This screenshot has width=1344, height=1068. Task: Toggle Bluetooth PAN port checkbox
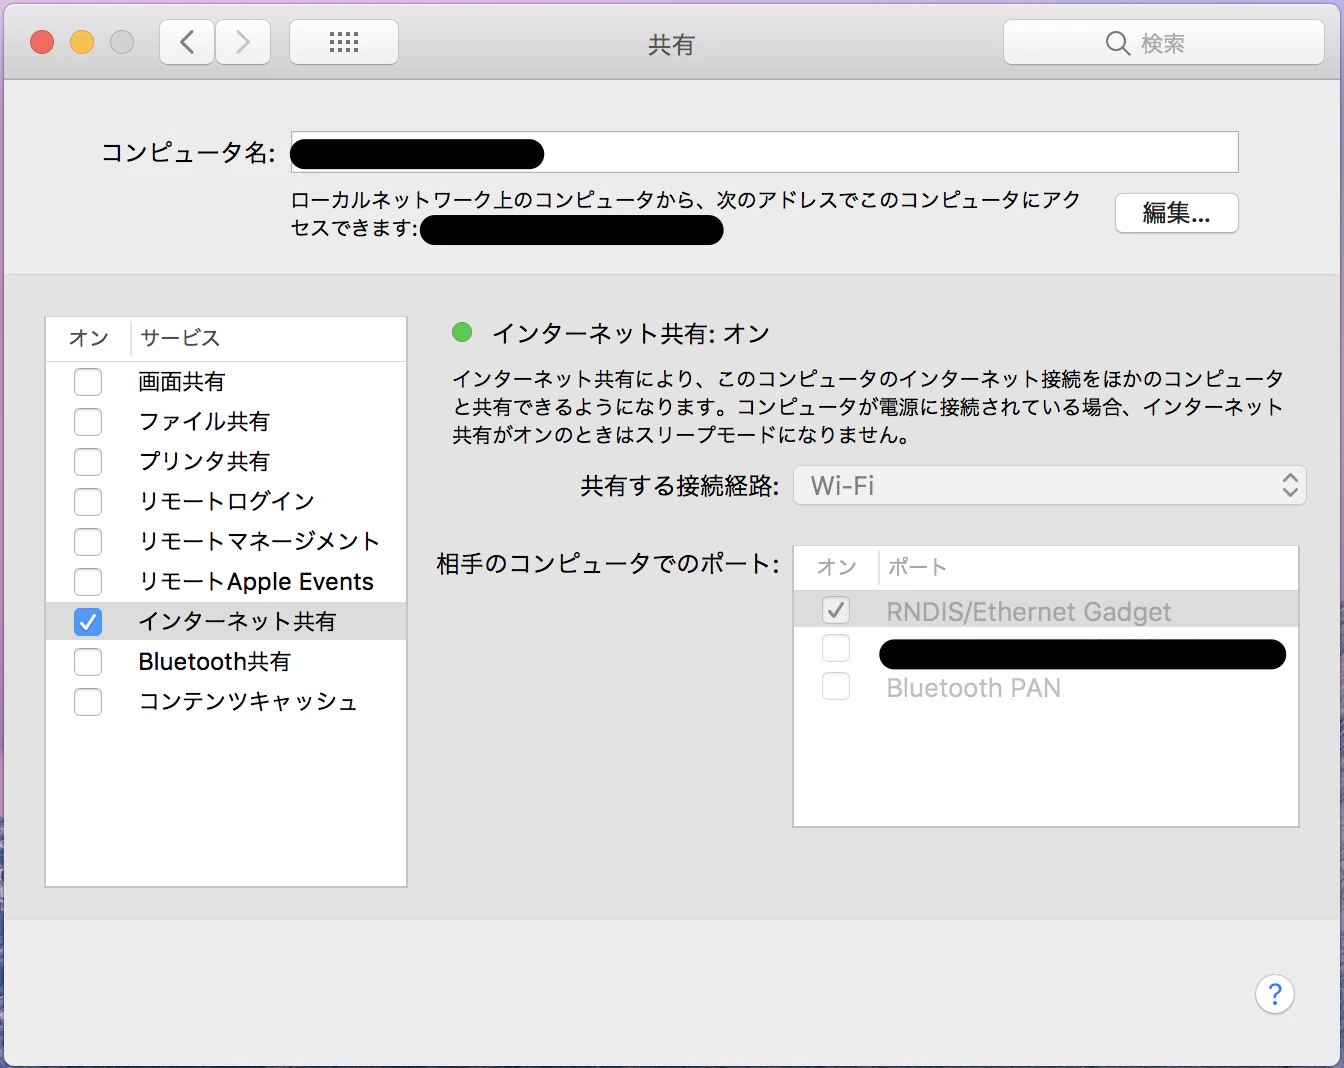[836, 686]
